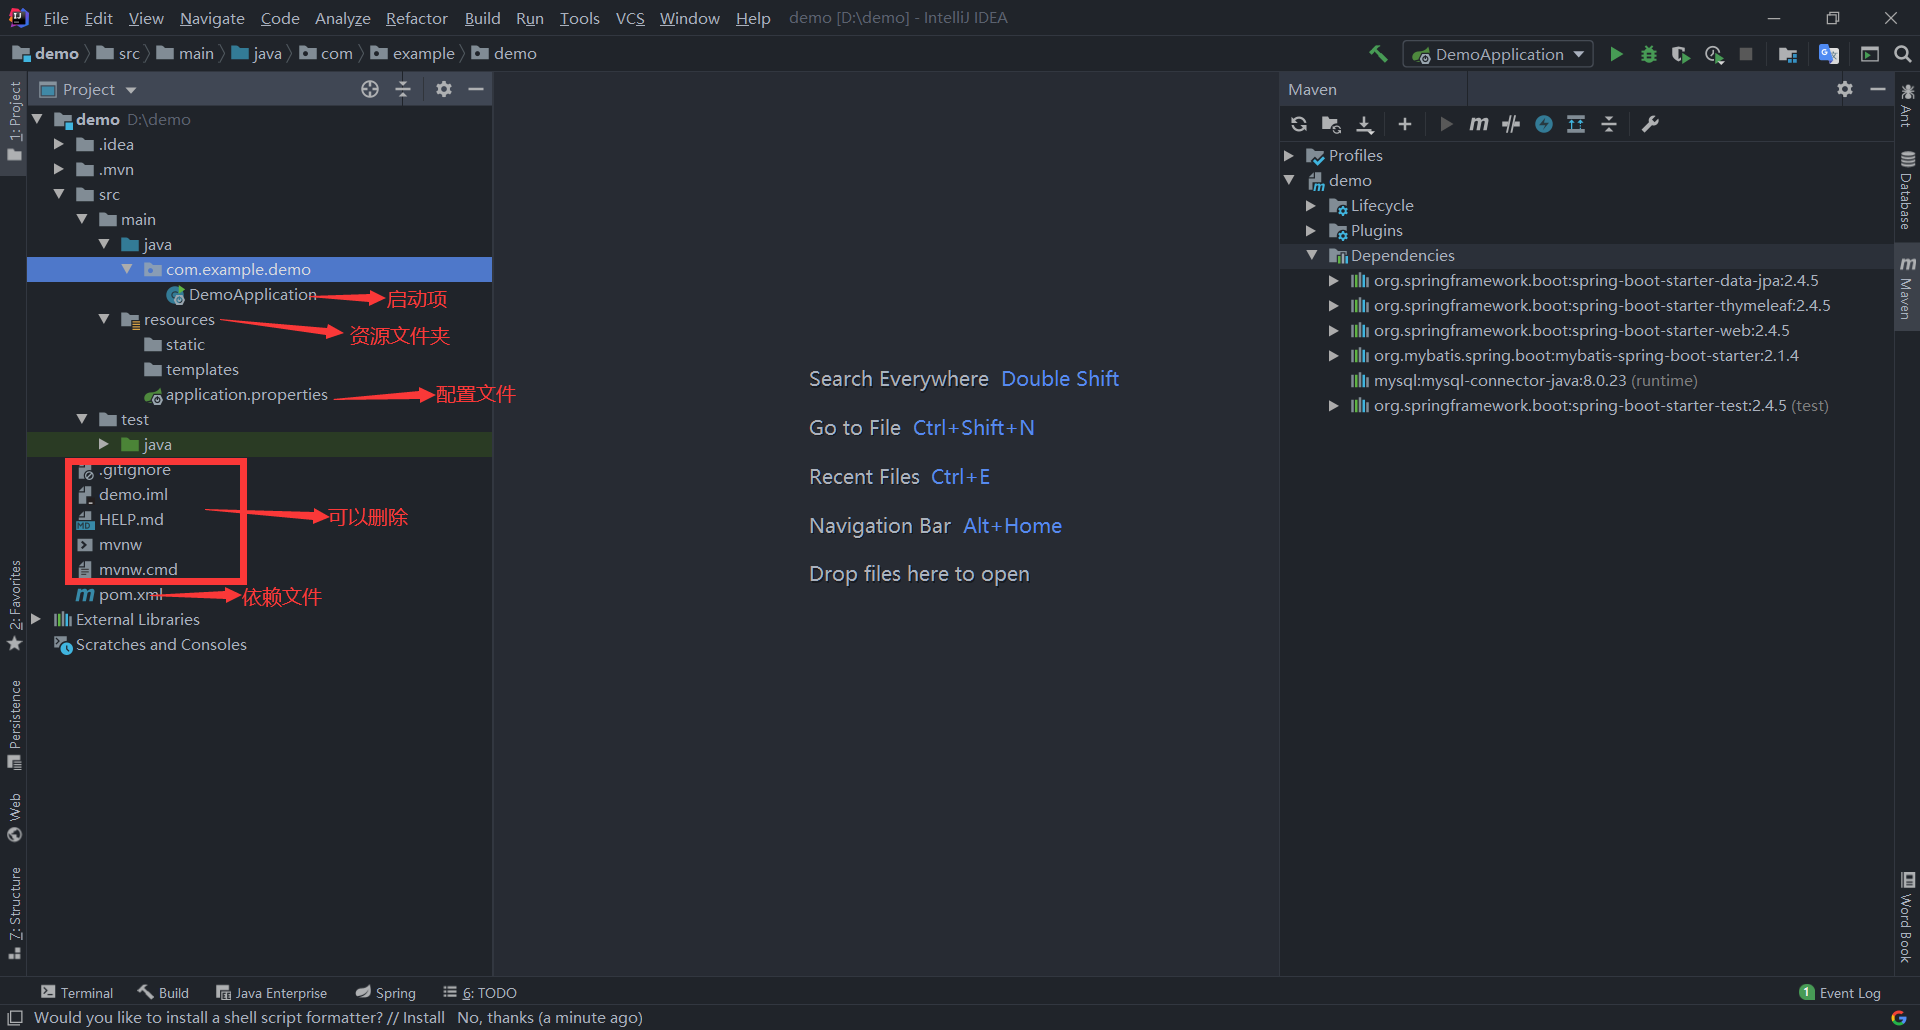Open the Tools menu
The image size is (1920, 1030).
coord(580,18)
